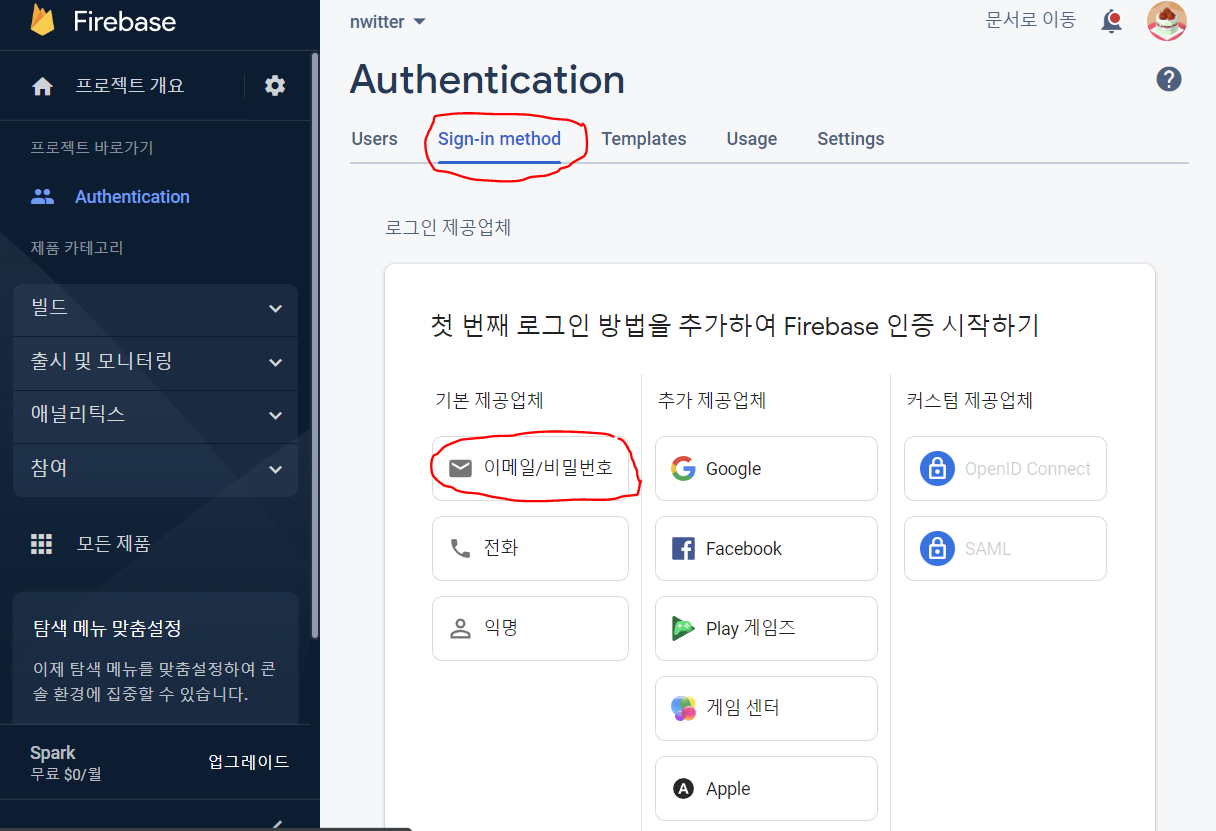Click the 탐색 메뉴 맞춤설정 heading
The height and width of the screenshot is (831, 1216).
pyautogui.click(x=107, y=629)
